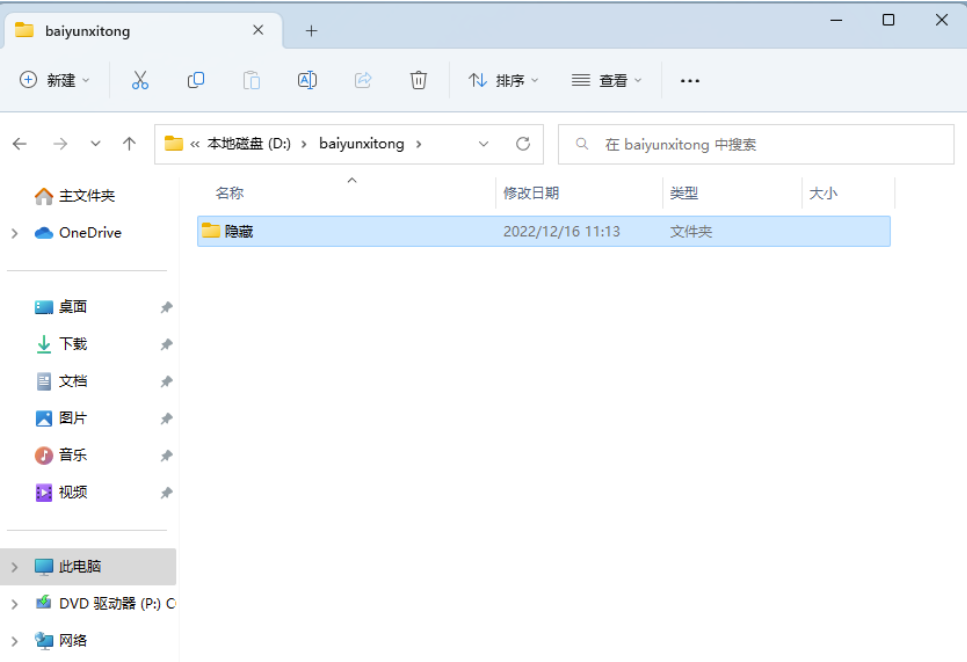
Task: Add a new tab with plus button
Action: point(311,31)
